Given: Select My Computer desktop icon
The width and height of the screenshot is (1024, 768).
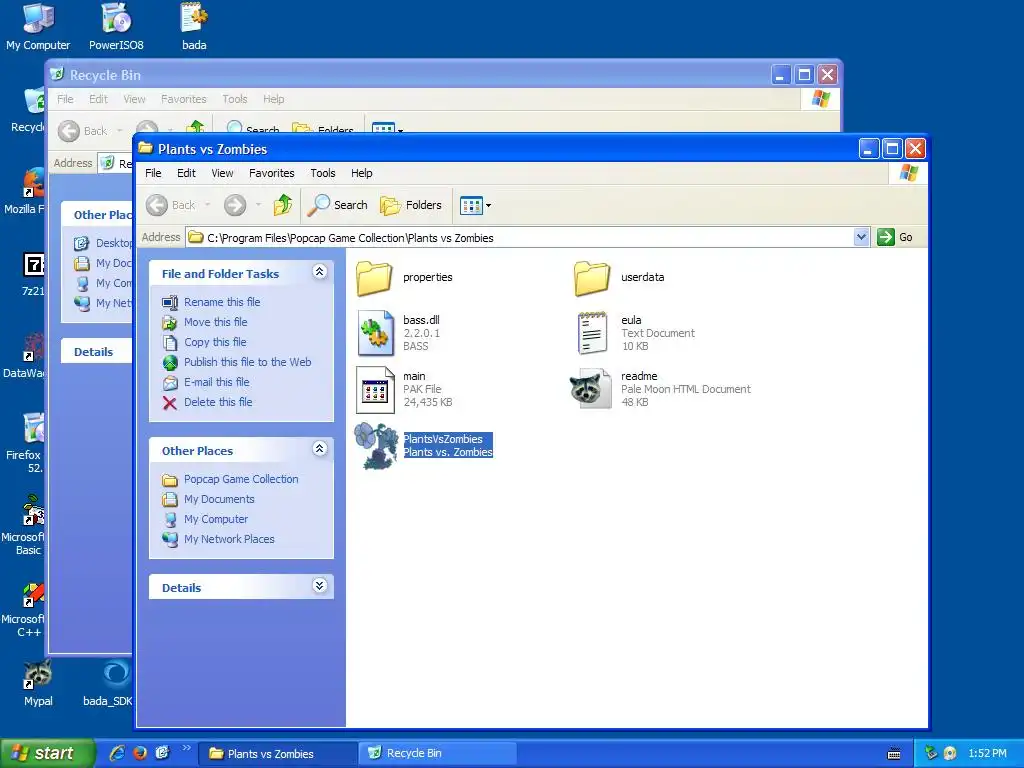Looking at the screenshot, I should pyautogui.click(x=38, y=27).
